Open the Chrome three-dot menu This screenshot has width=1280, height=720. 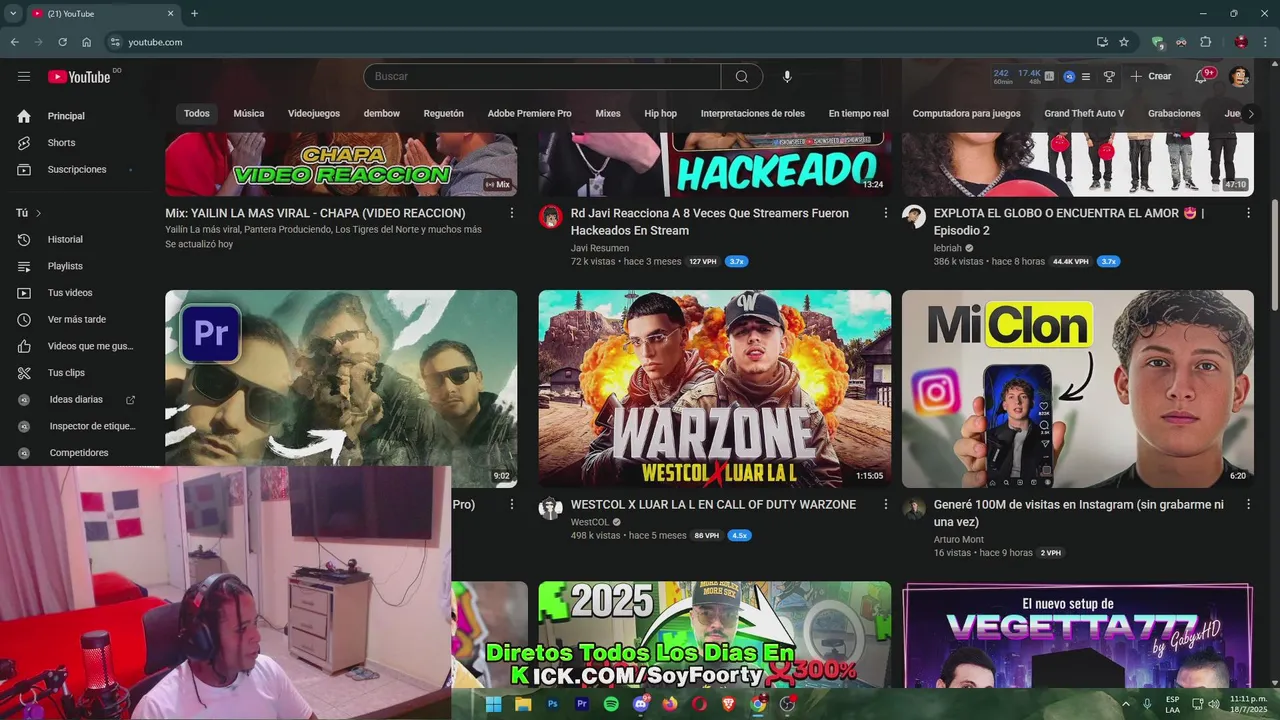(x=1263, y=42)
